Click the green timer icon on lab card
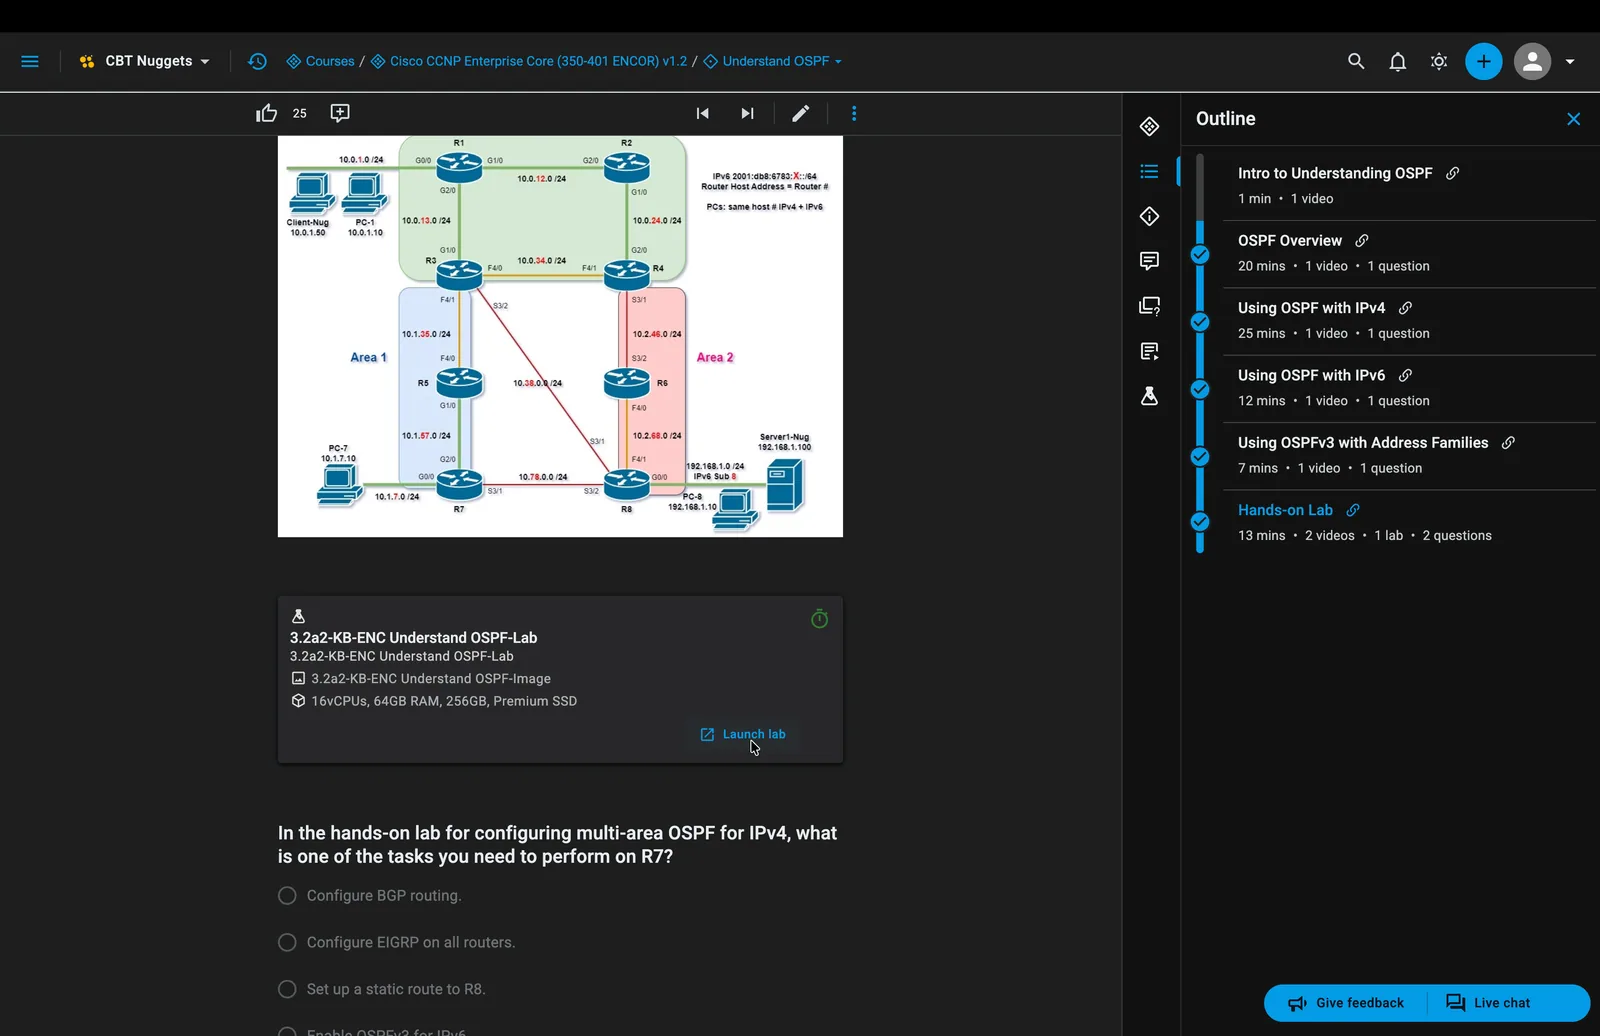The width and height of the screenshot is (1600, 1036). point(819,619)
